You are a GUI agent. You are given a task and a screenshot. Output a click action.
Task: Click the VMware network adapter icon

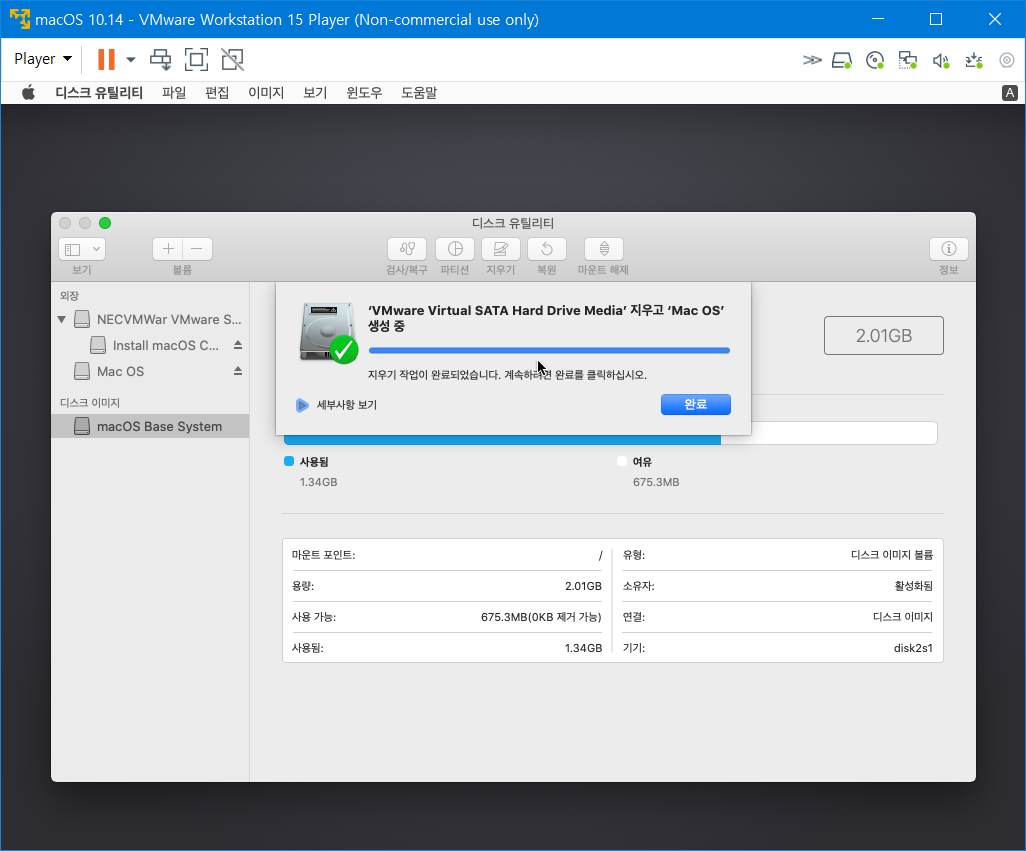tap(908, 60)
